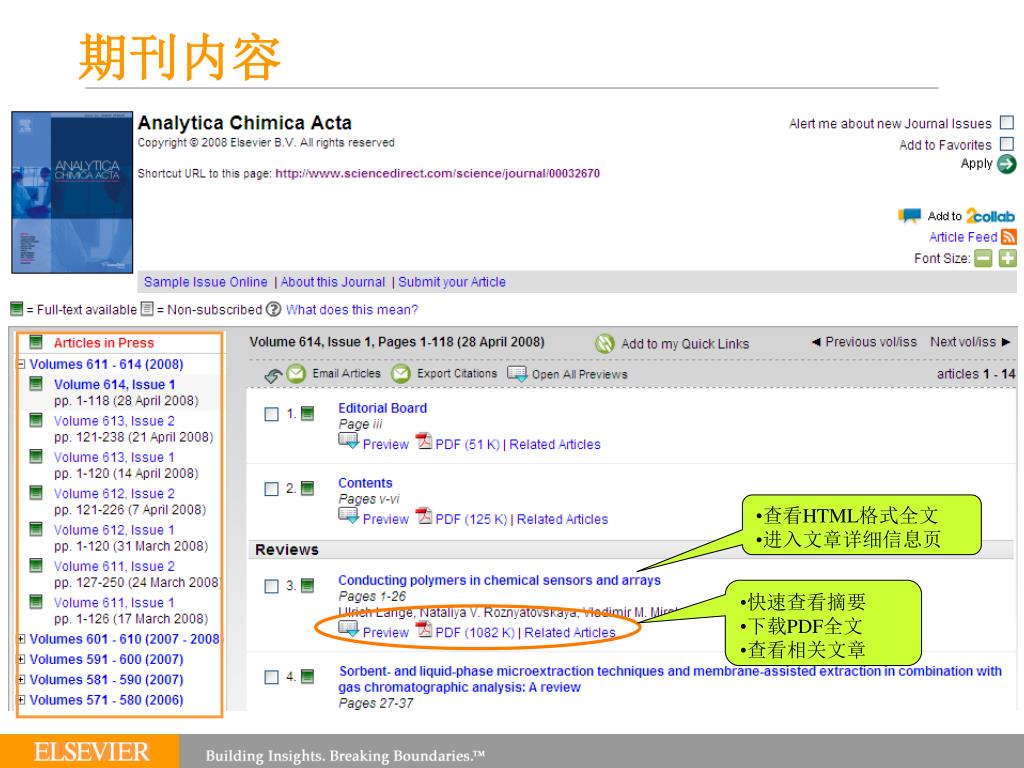
Task: Click the Open All Previews icon
Action: tap(517, 374)
